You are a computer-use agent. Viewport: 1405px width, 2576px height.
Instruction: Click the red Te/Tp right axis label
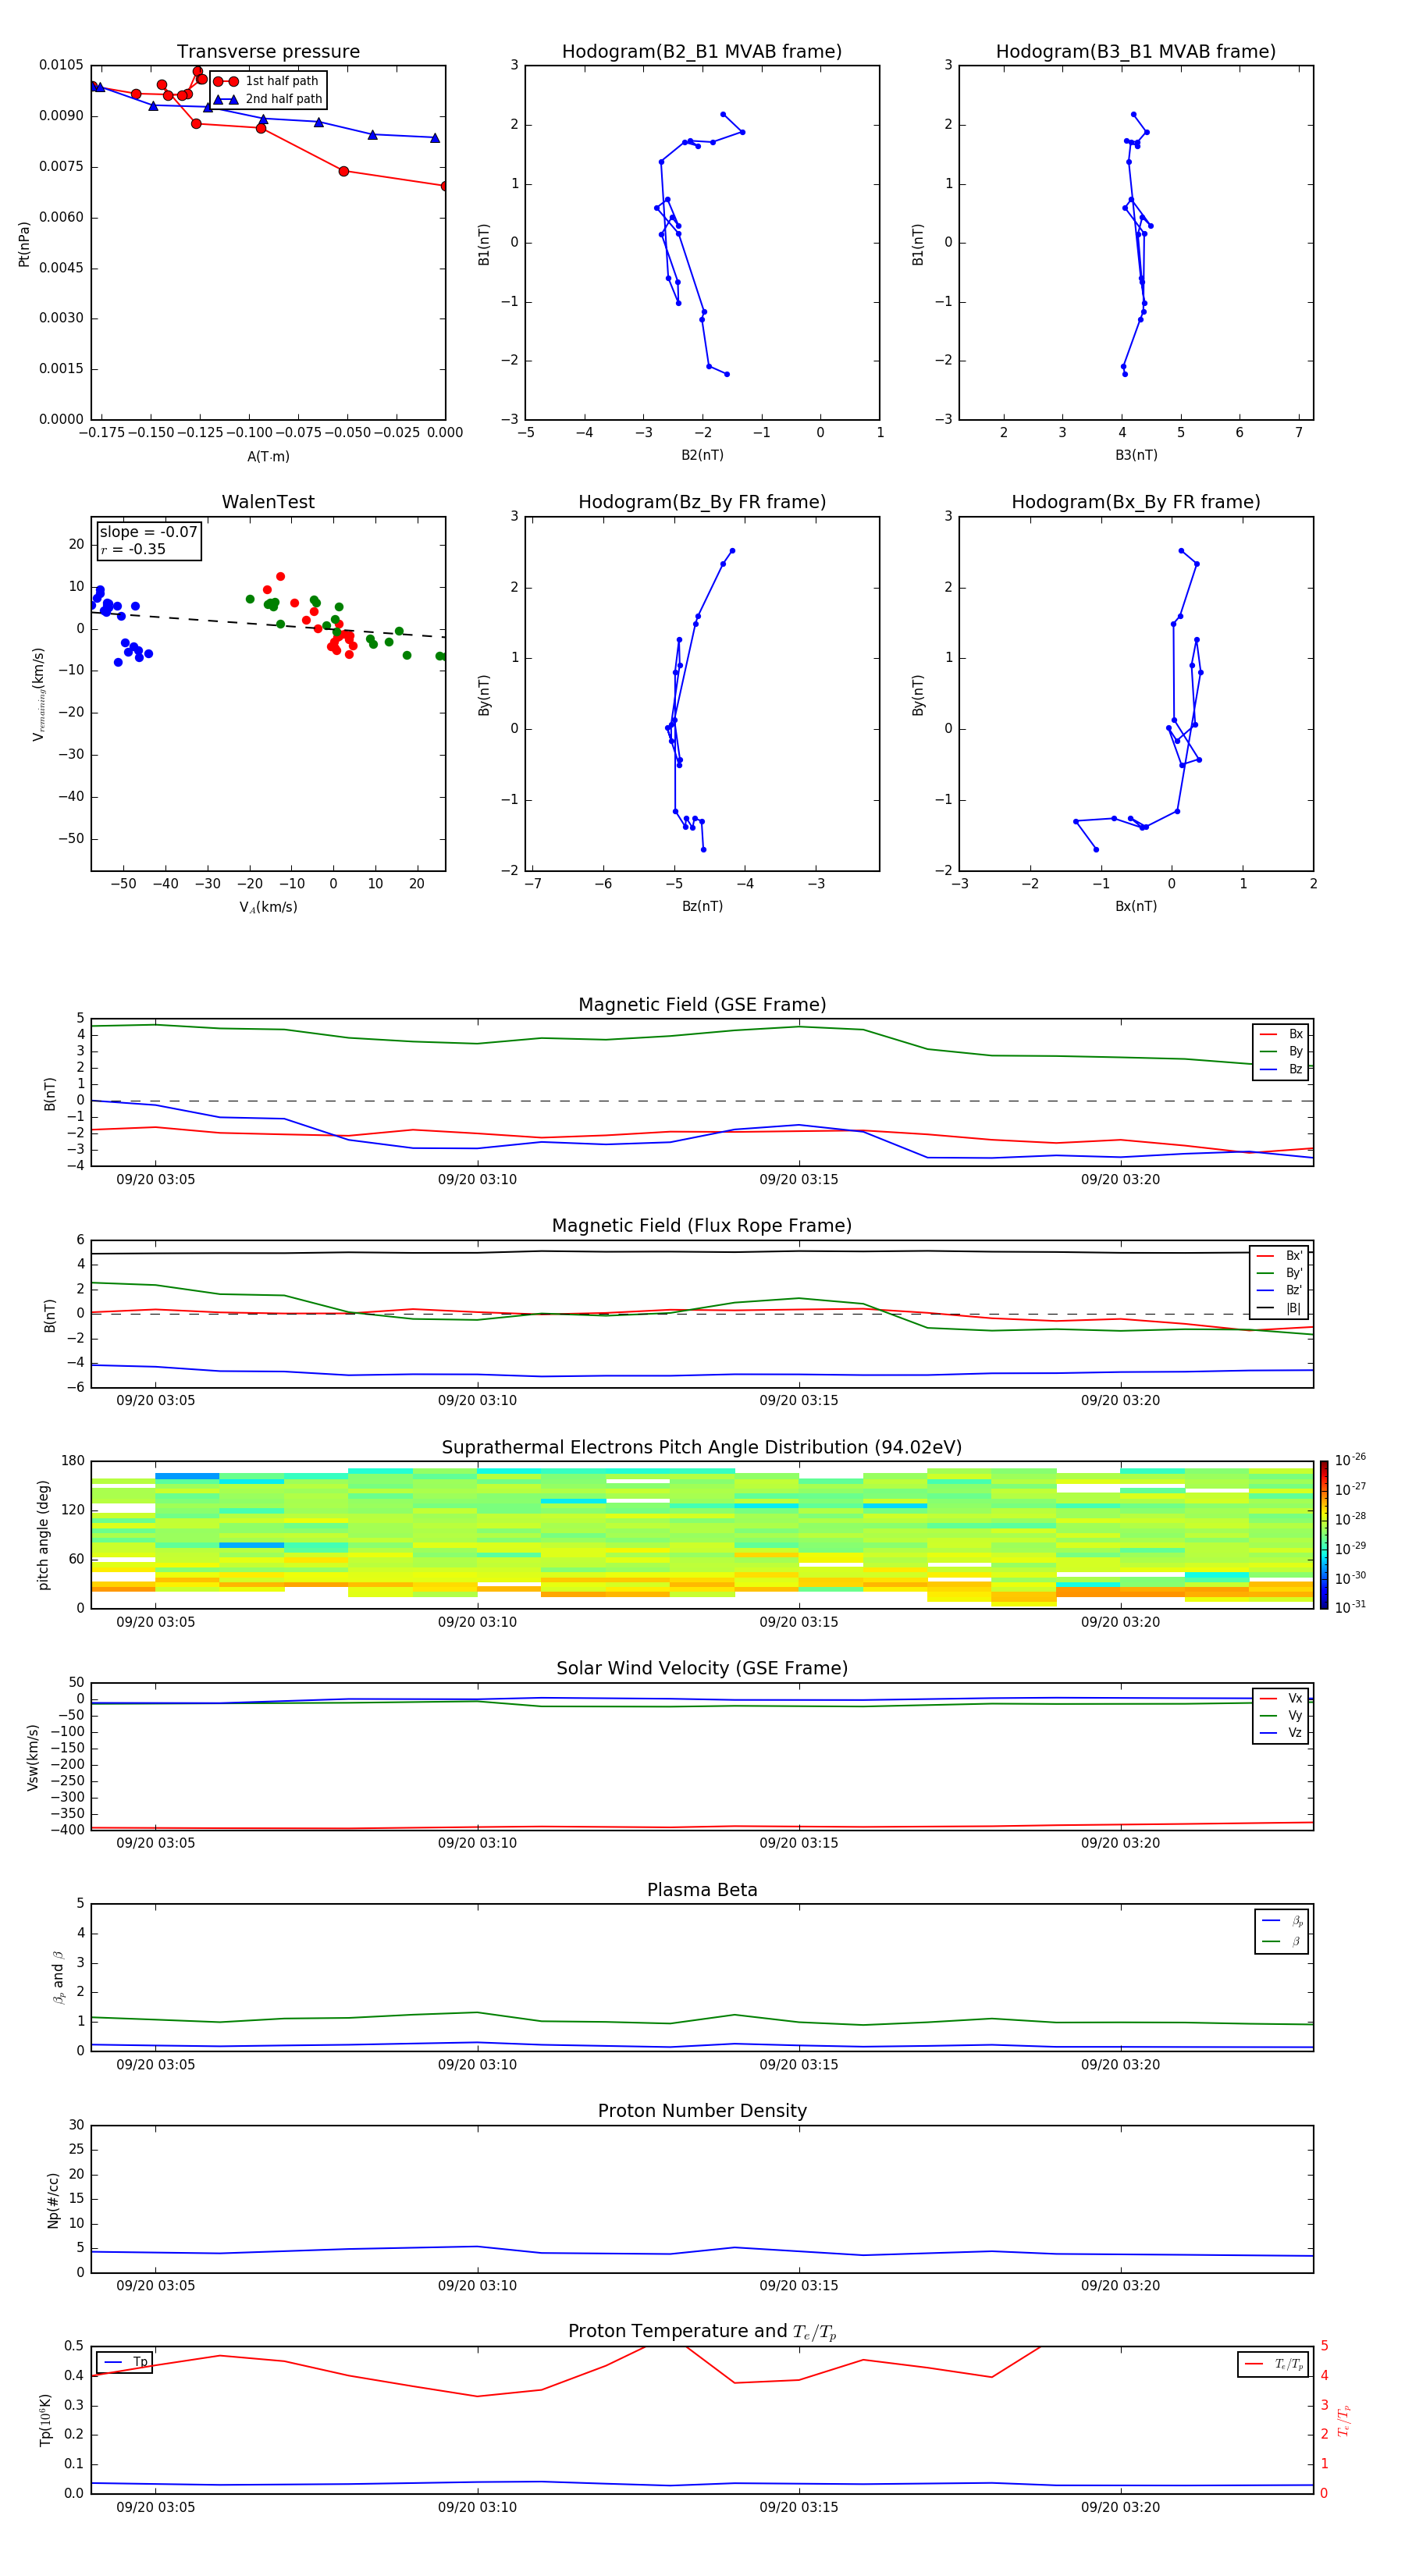(x=1345, y=2420)
